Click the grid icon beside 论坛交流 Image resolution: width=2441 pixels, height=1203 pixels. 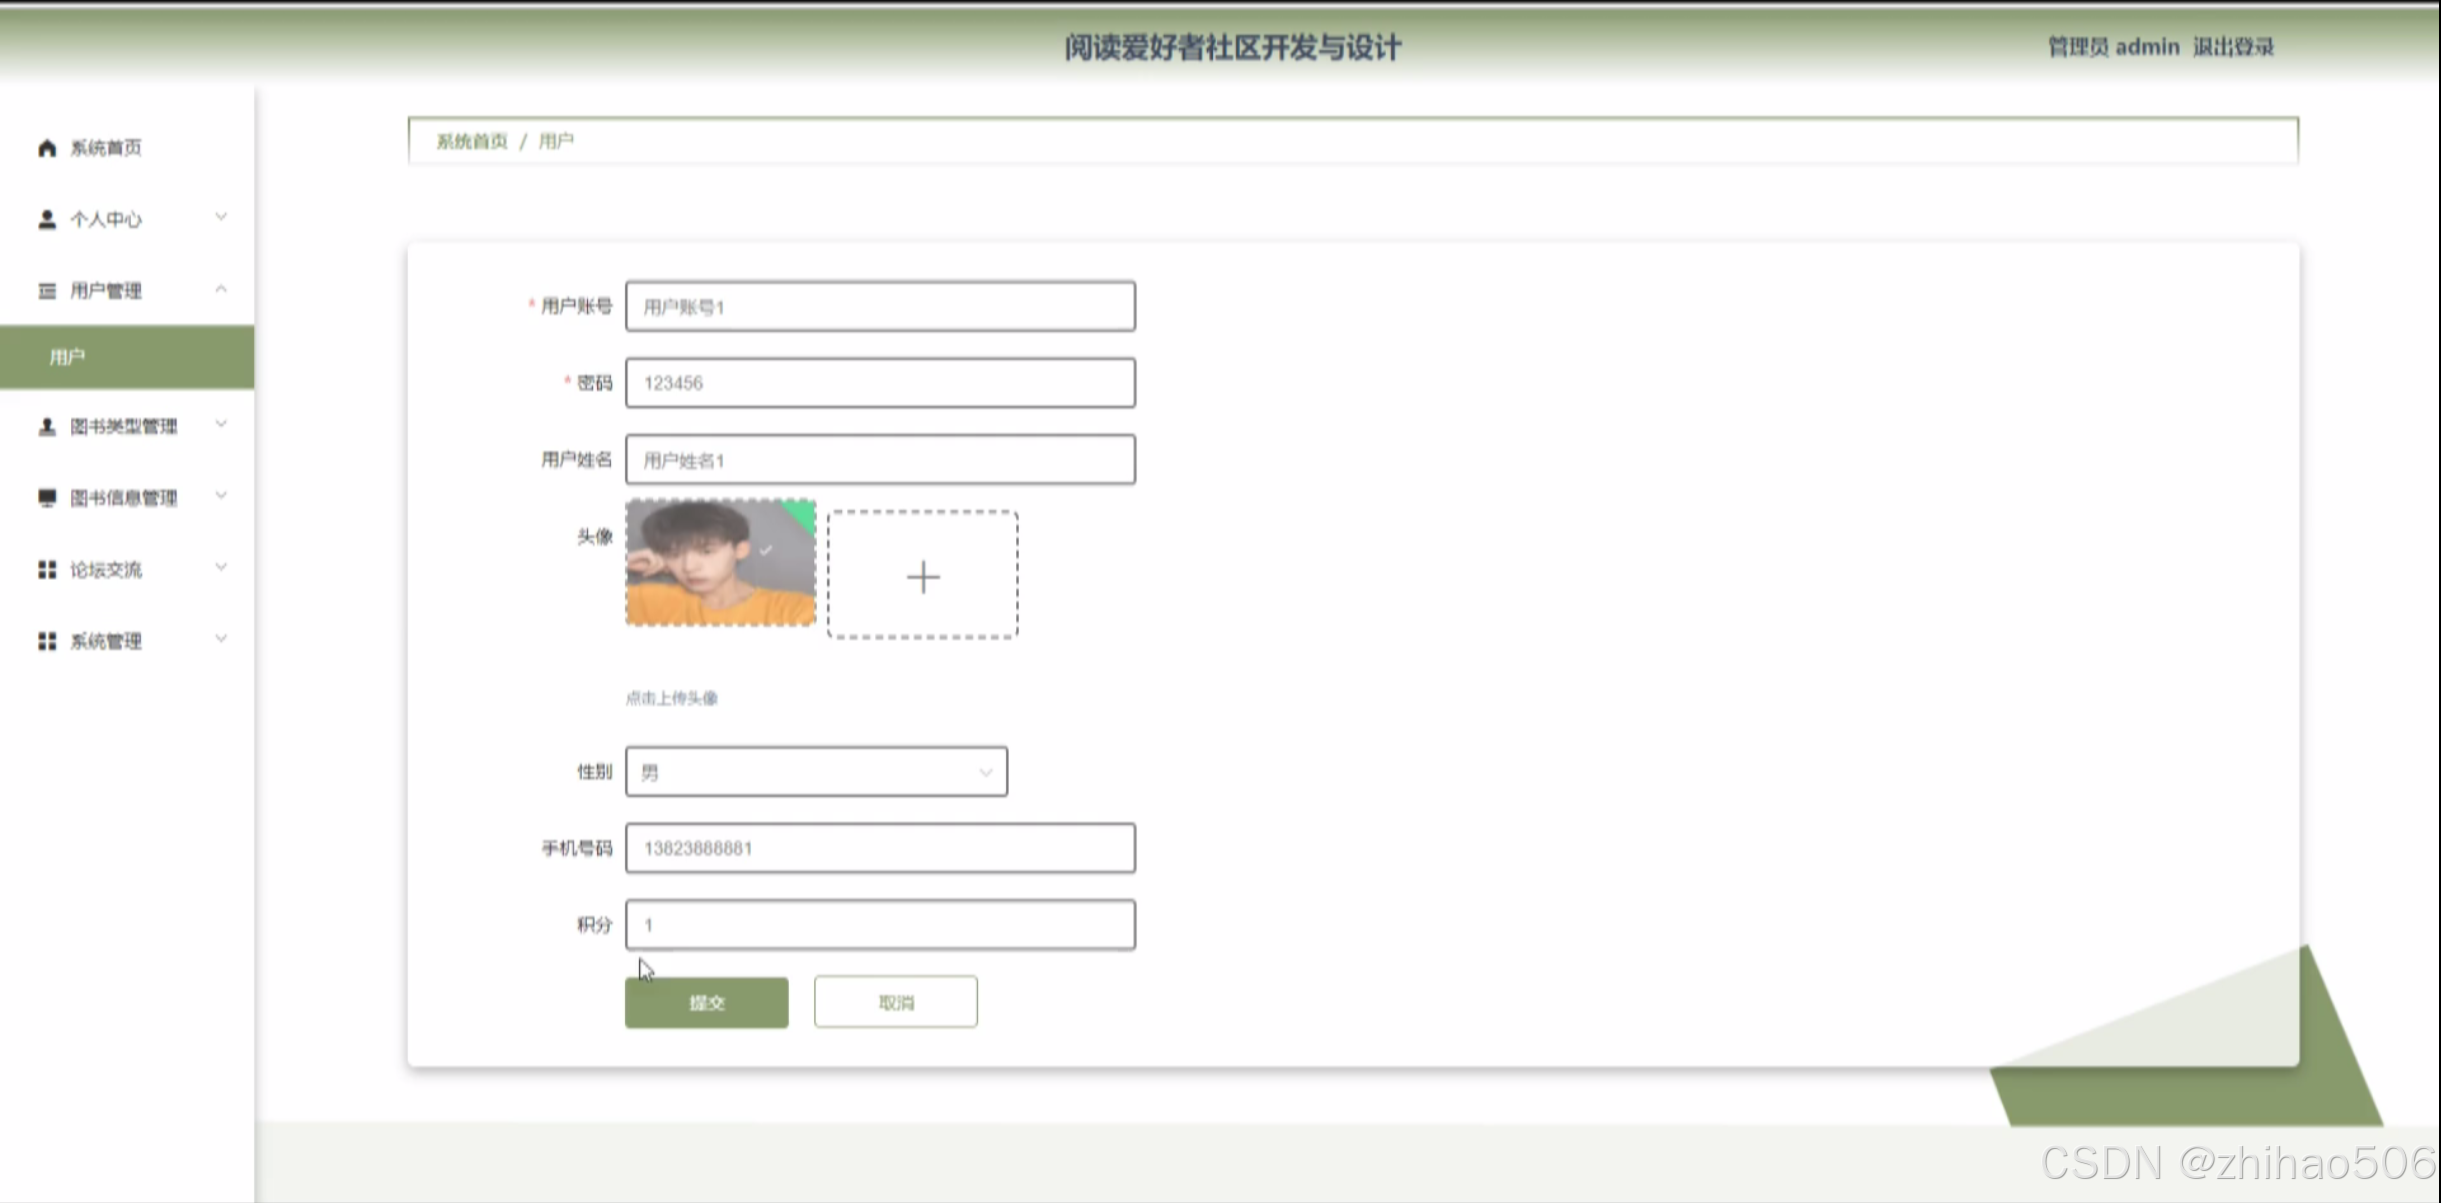tap(47, 570)
